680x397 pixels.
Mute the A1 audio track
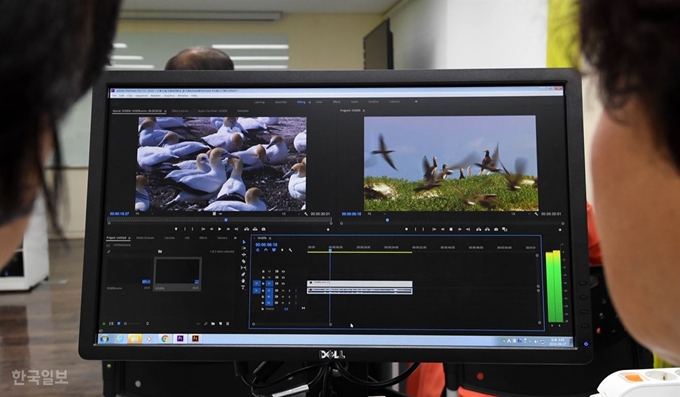(x=283, y=290)
